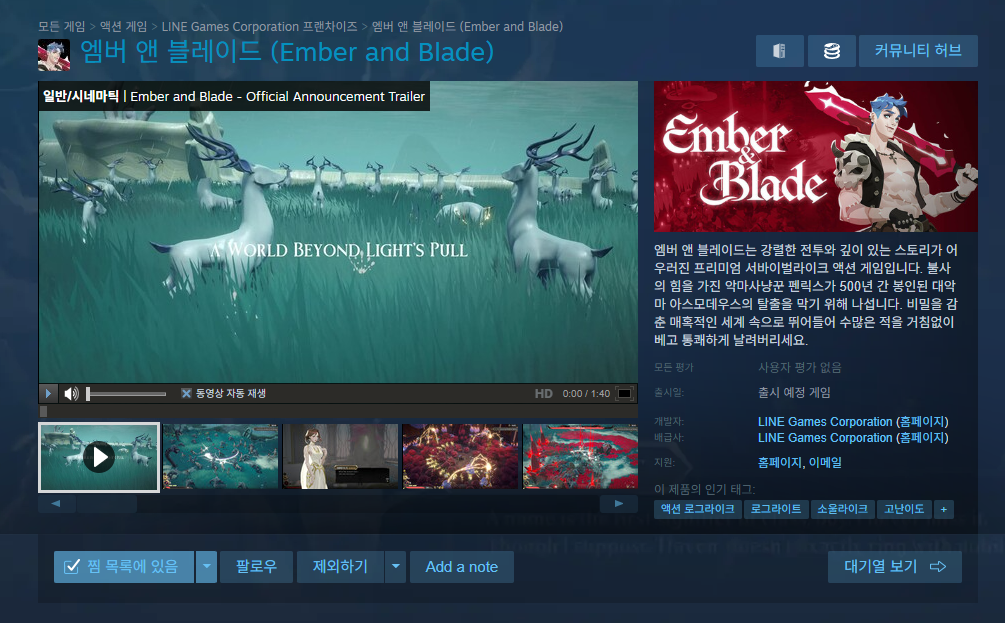This screenshot has height=623, width=1005.
Task: Open LINE Games Corporation 프랜차이즈 breadcrumb
Action: click(x=259, y=26)
